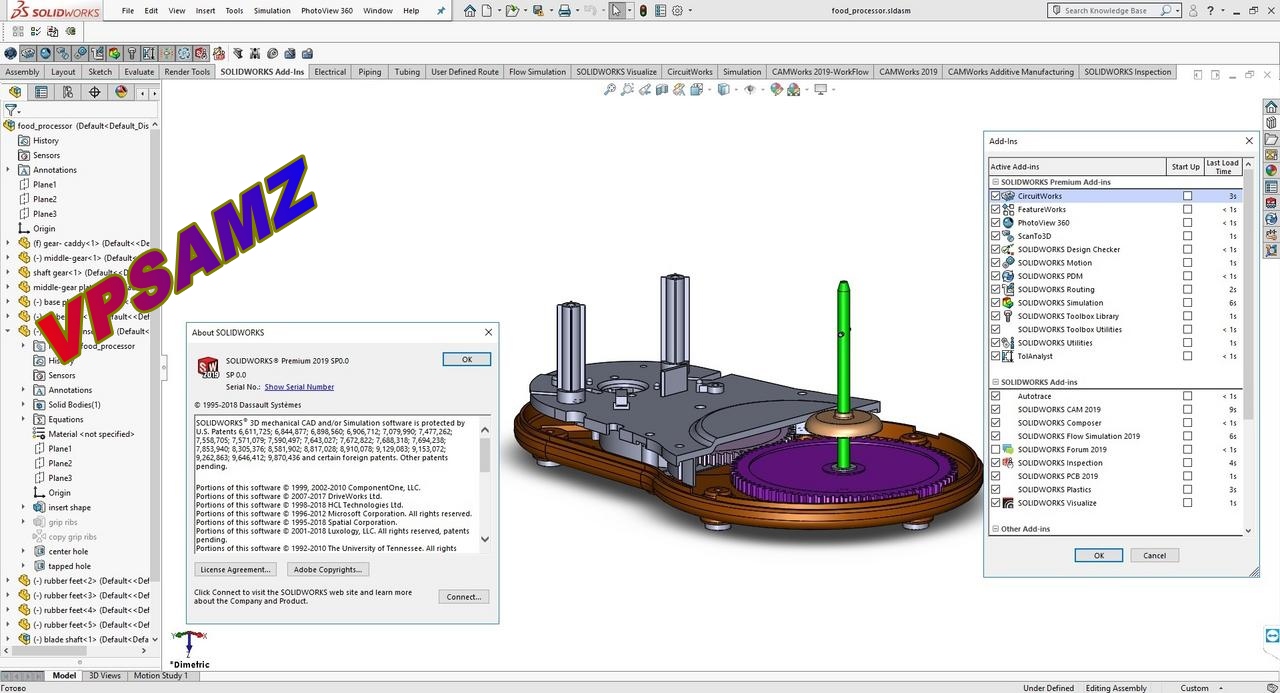Viewport: 1280px width, 693px height.
Task: Switch to the Evaluate tab
Action: click(139, 72)
